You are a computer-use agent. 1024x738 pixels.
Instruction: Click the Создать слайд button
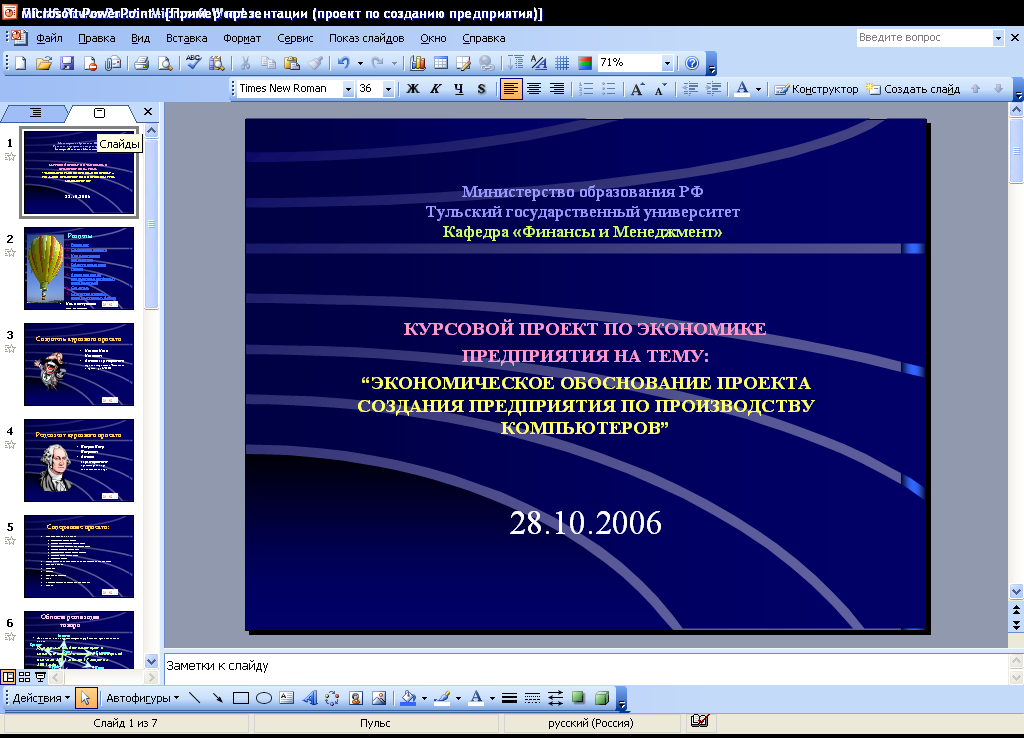913,89
